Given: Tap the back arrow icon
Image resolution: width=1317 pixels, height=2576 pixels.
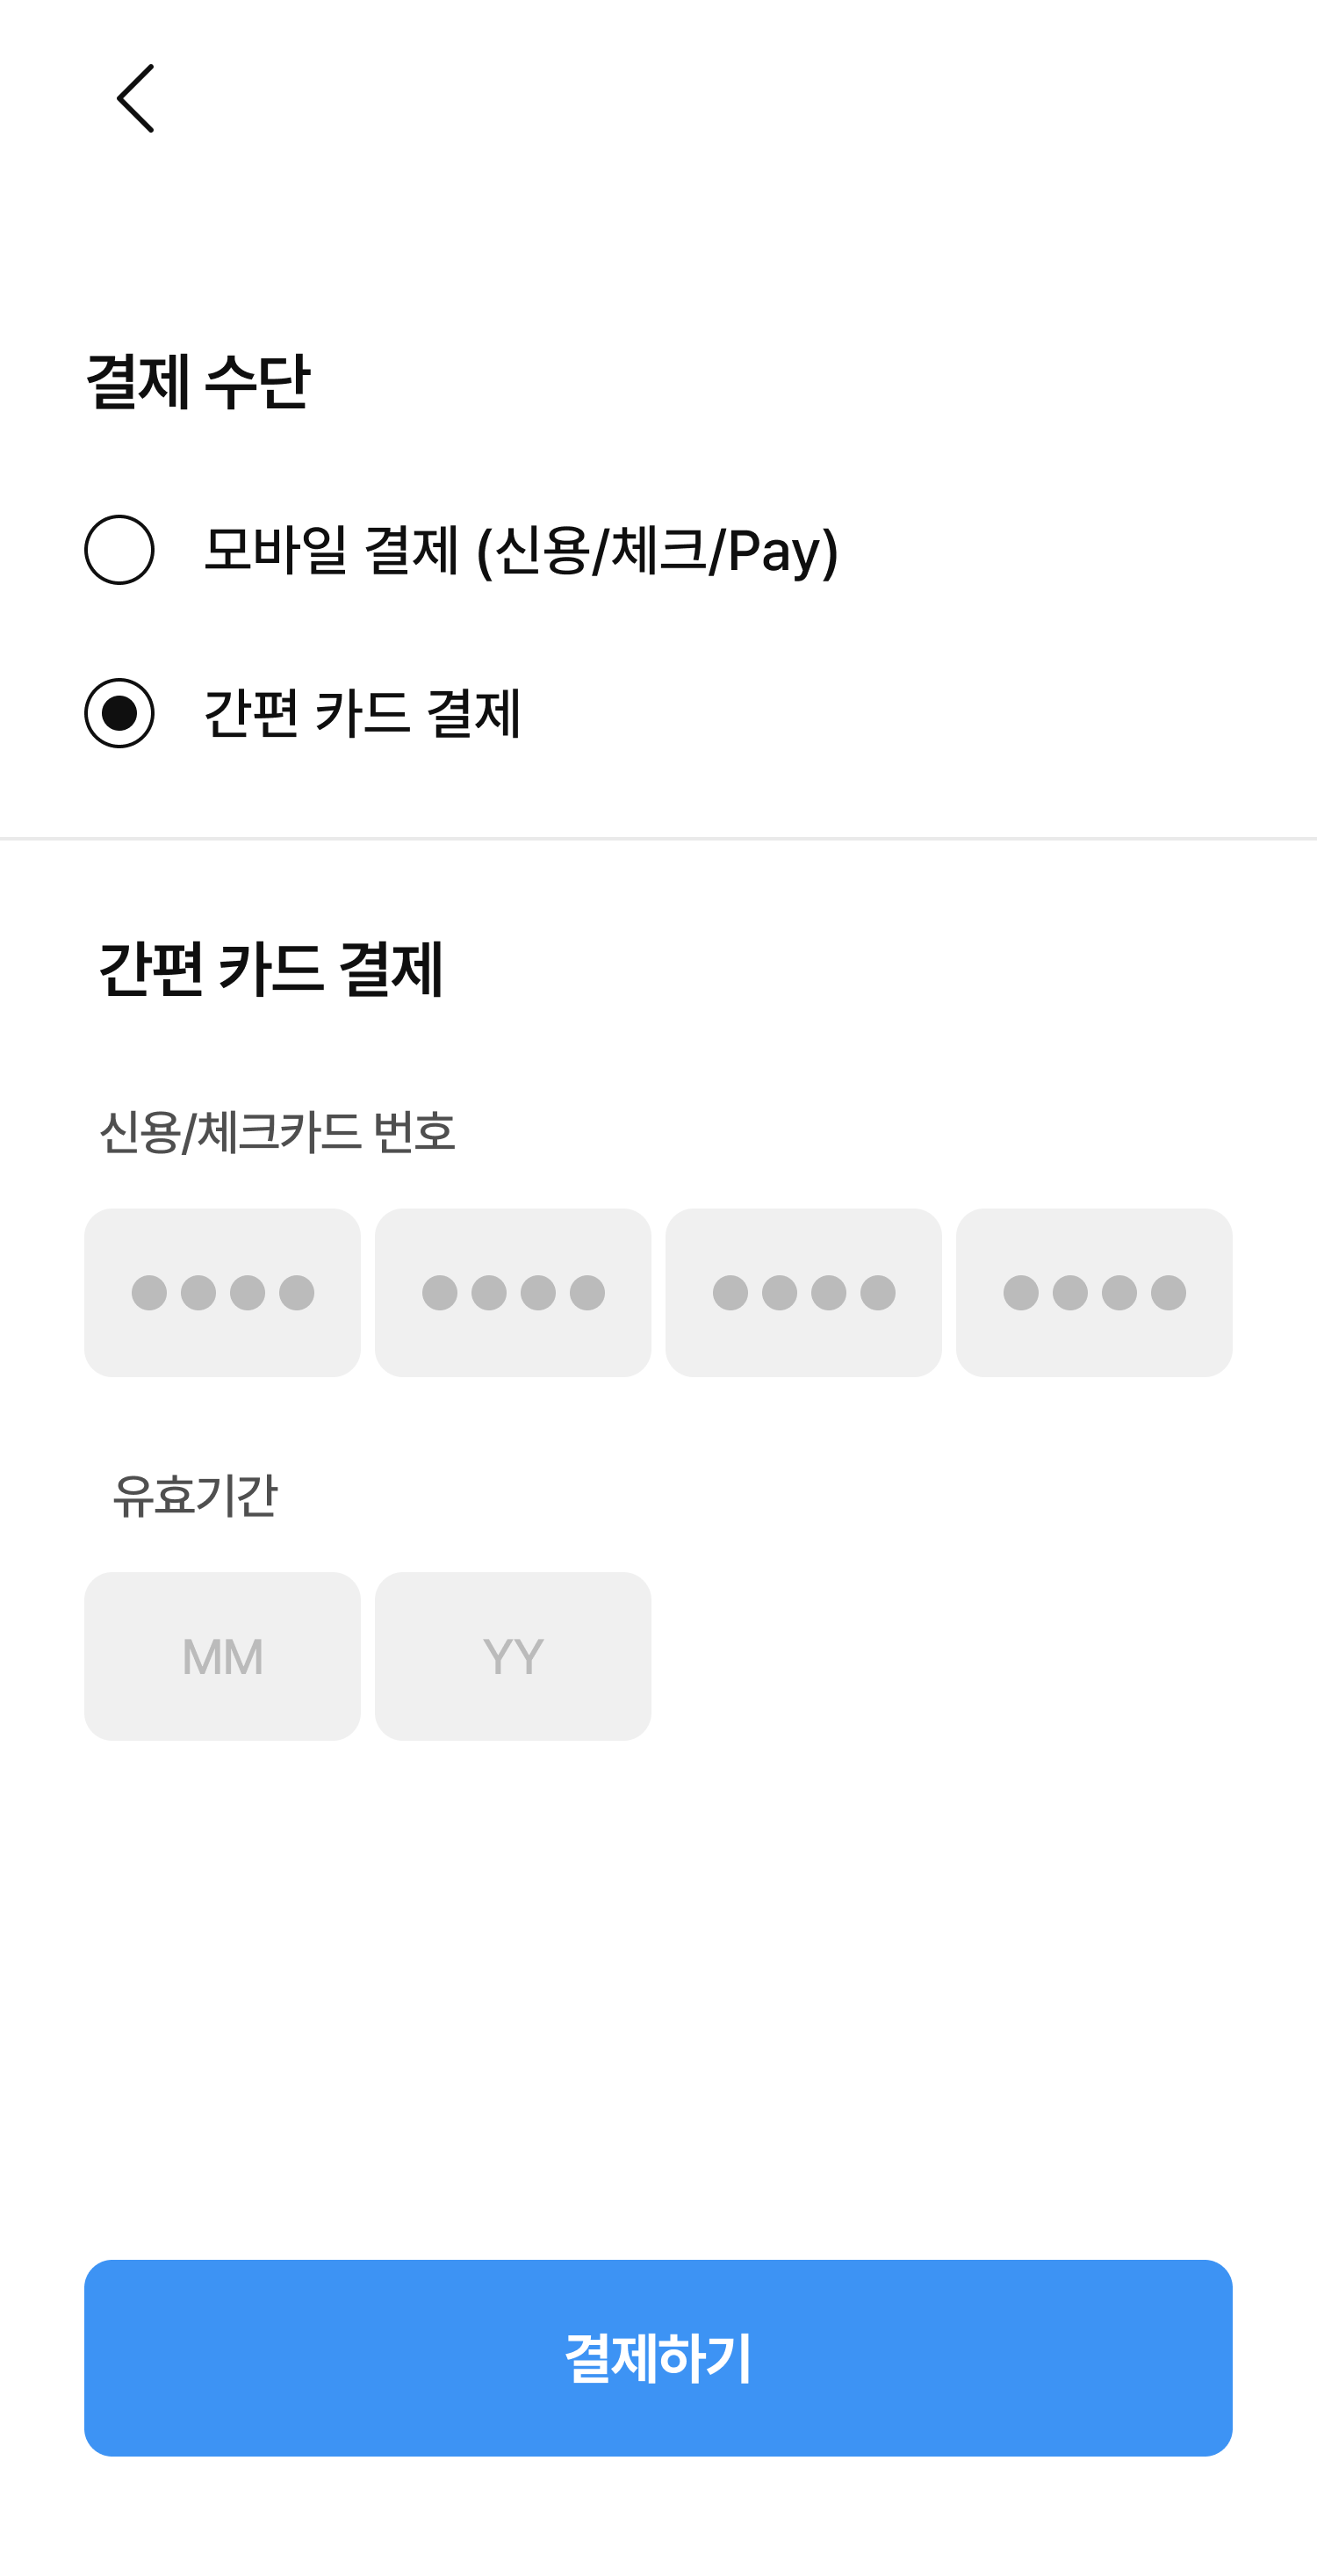Looking at the screenshot, I should tap(136, 98).
